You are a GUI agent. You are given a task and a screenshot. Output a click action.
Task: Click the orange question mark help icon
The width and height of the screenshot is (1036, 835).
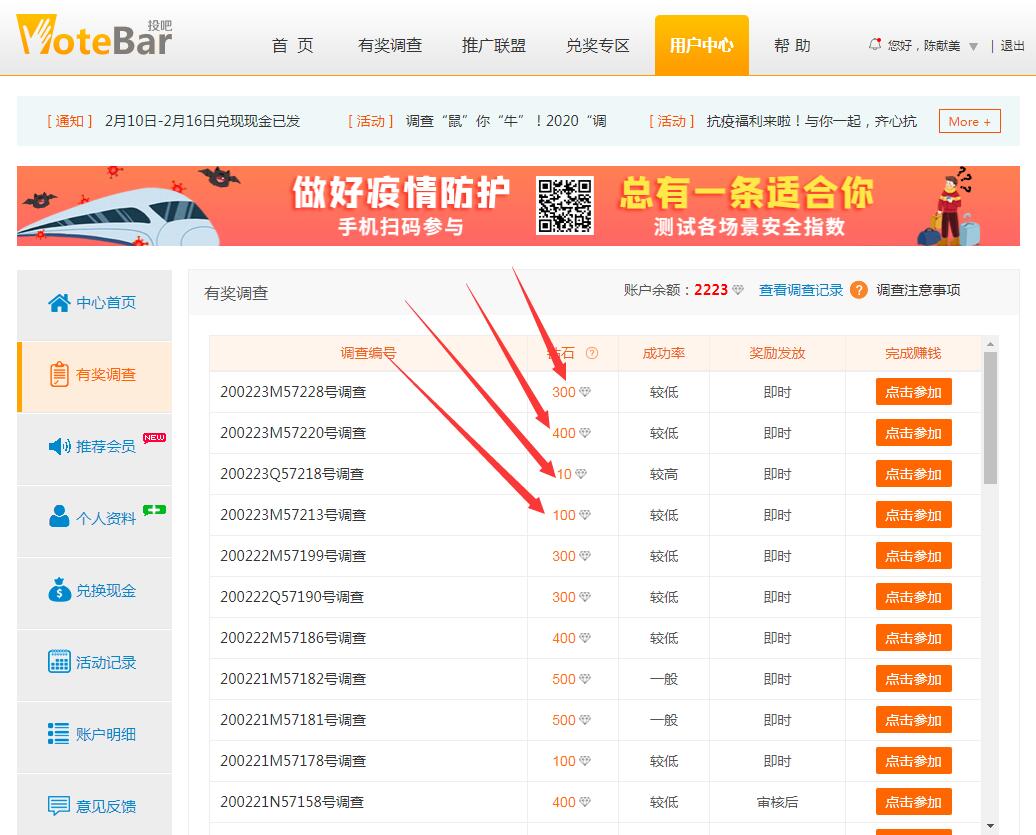pyautogui.click(x=857, y=290)
